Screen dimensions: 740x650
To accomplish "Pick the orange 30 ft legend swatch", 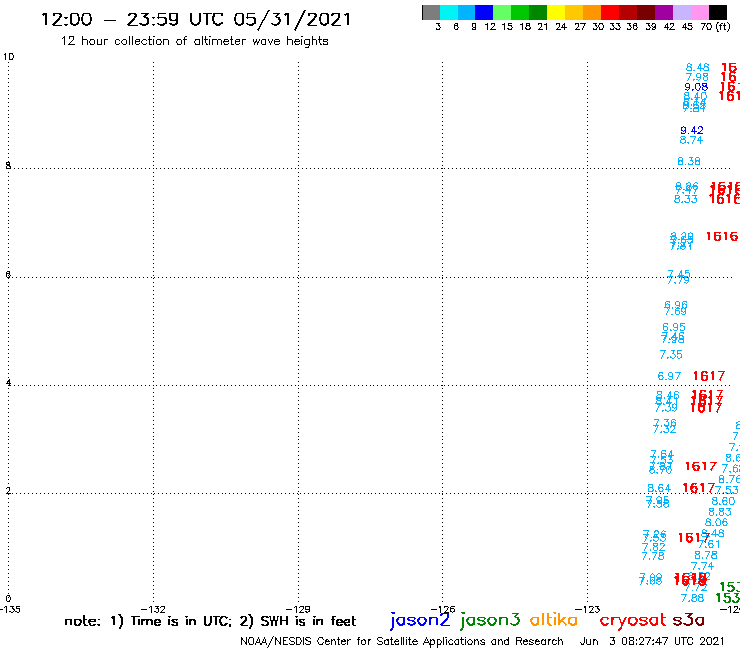I will pyautogui.click(x=592, y=12).
